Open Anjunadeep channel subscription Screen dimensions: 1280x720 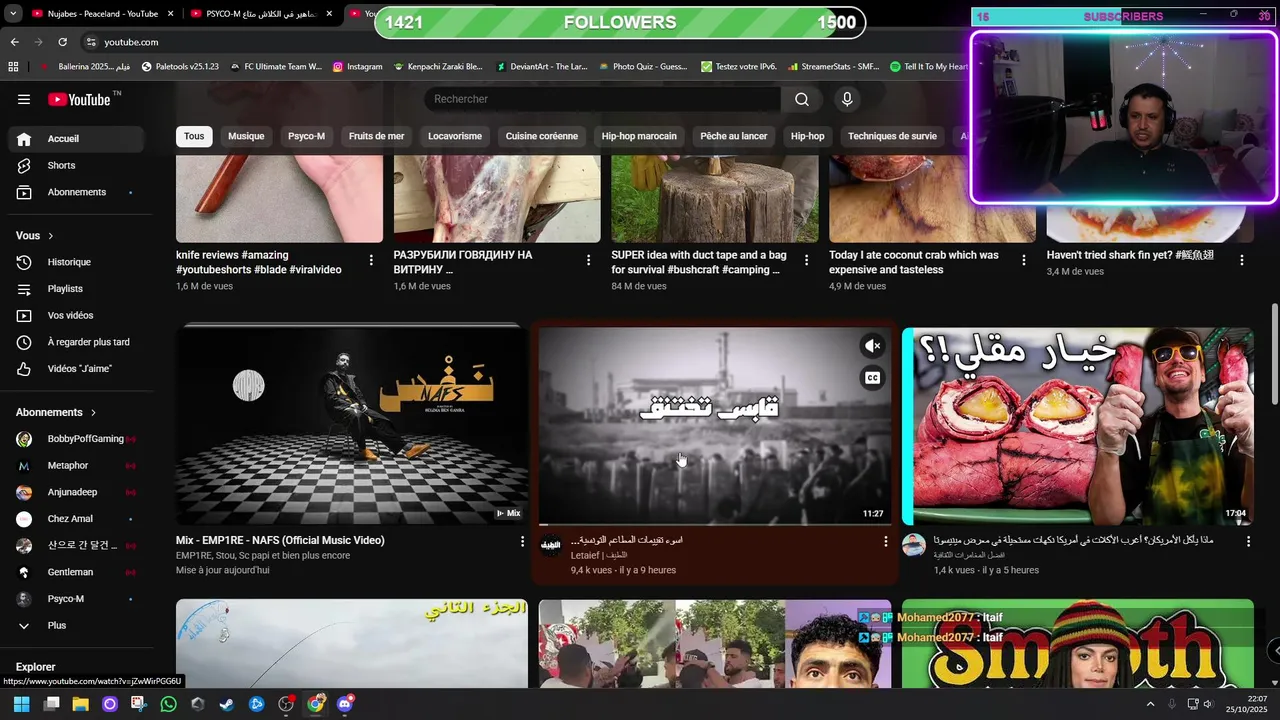coord(76,492)
